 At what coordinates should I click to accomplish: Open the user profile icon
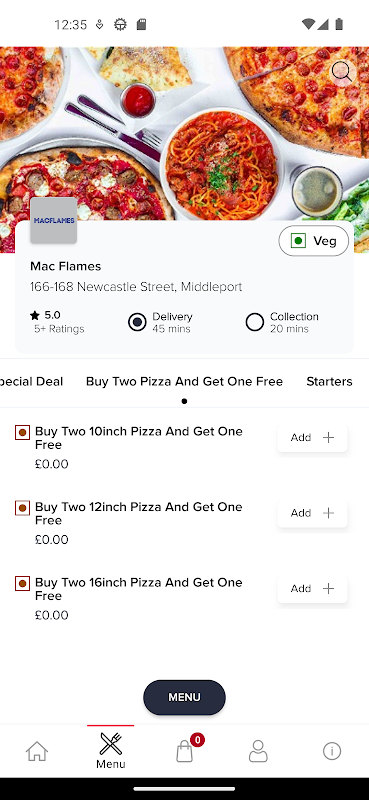coord(258,751)
